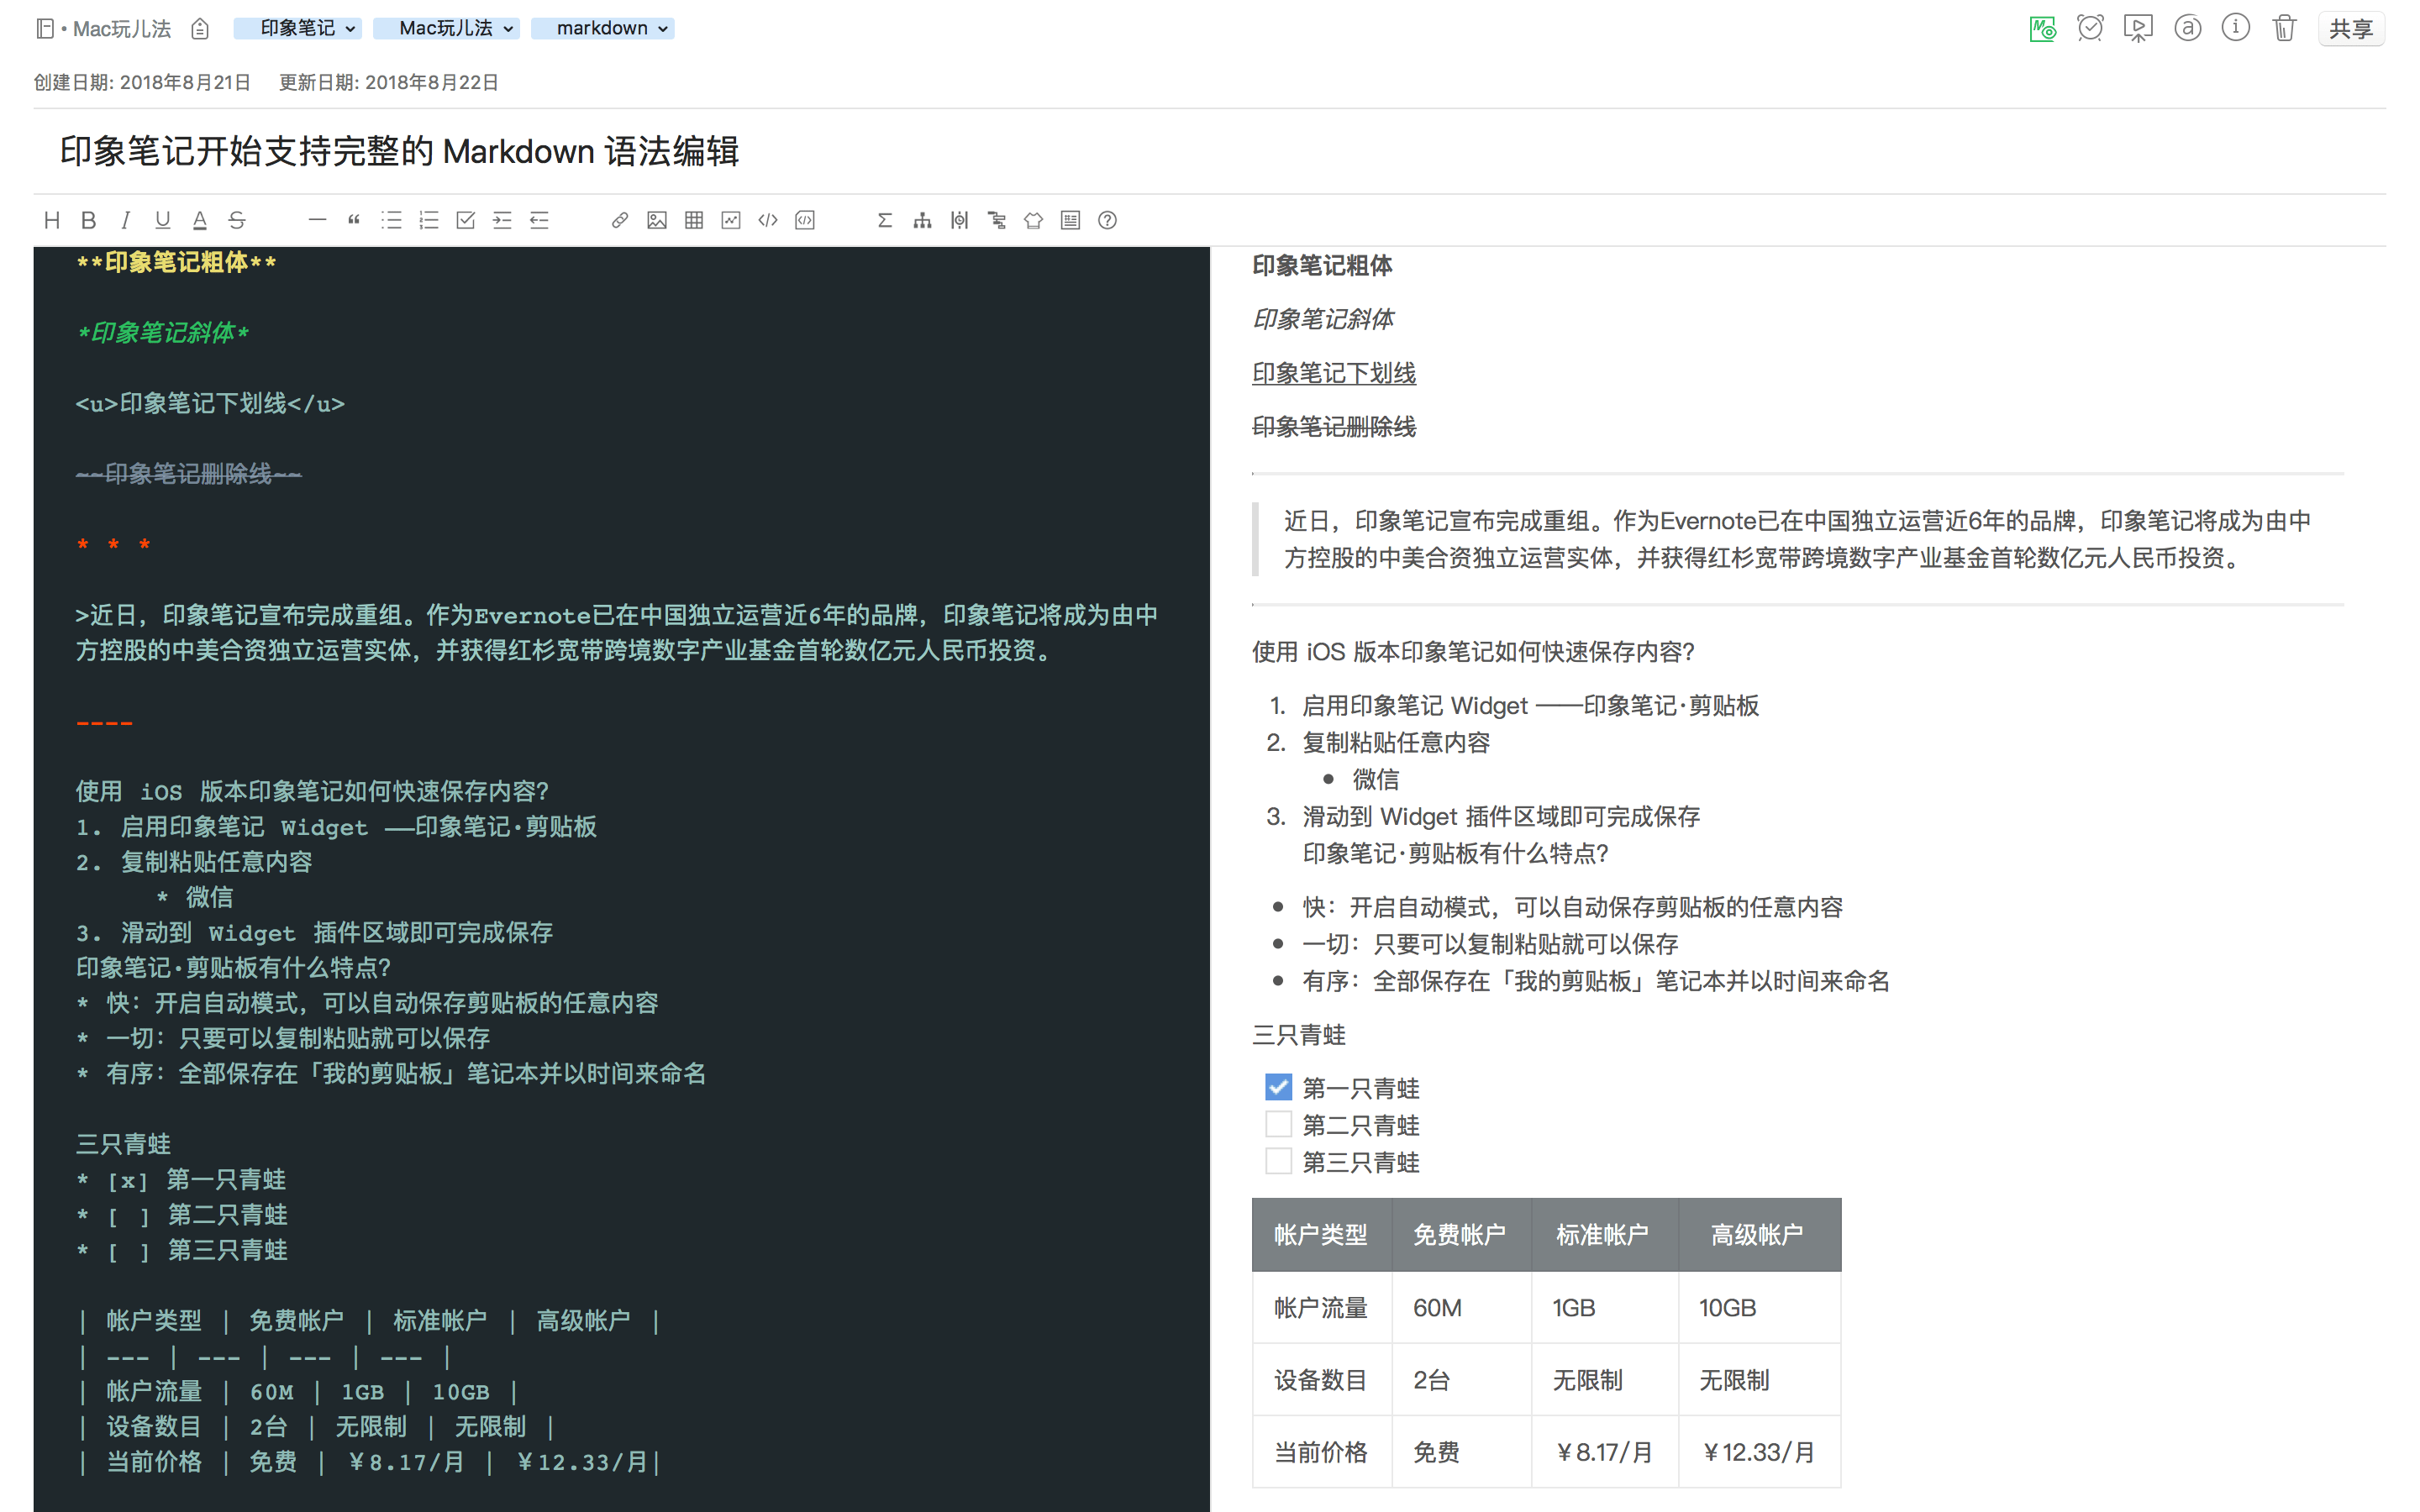
Task: Insert a Gantt chart diagram
Action: [x=996, y=220]
